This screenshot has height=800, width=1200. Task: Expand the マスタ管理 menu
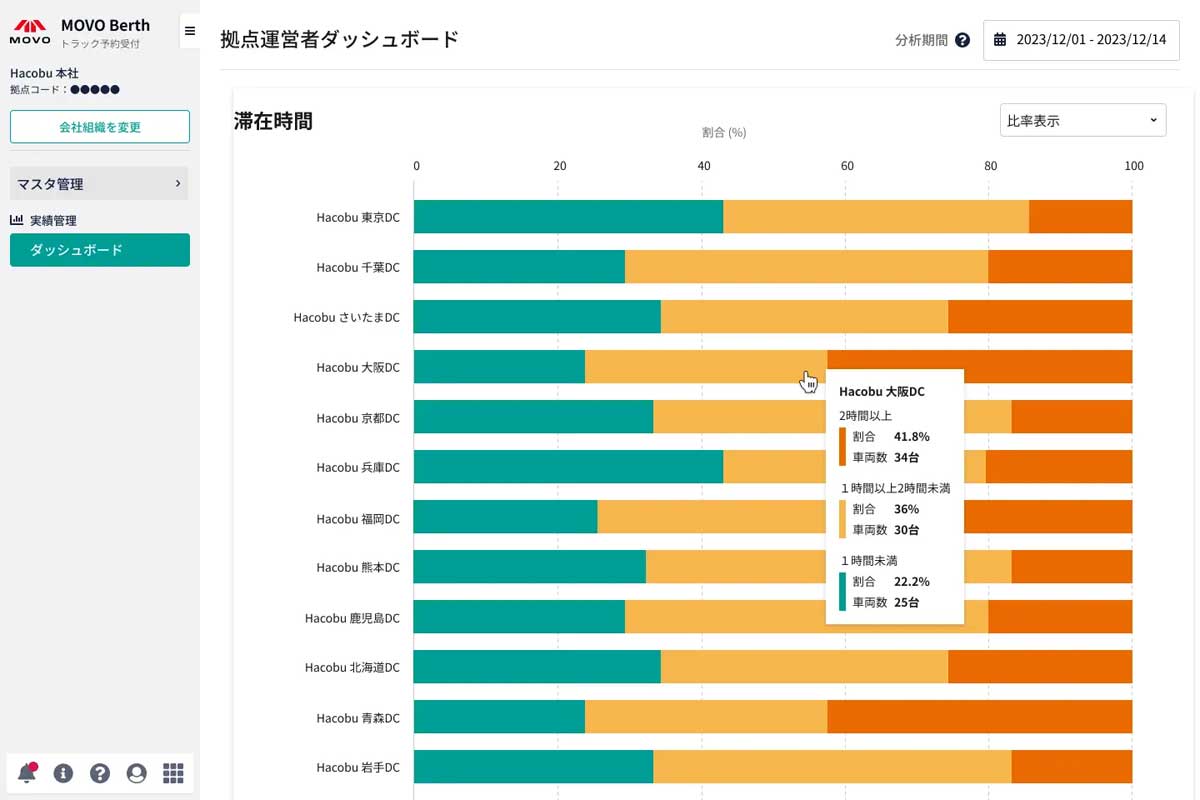pyautogui.click(x=99, y=184)
